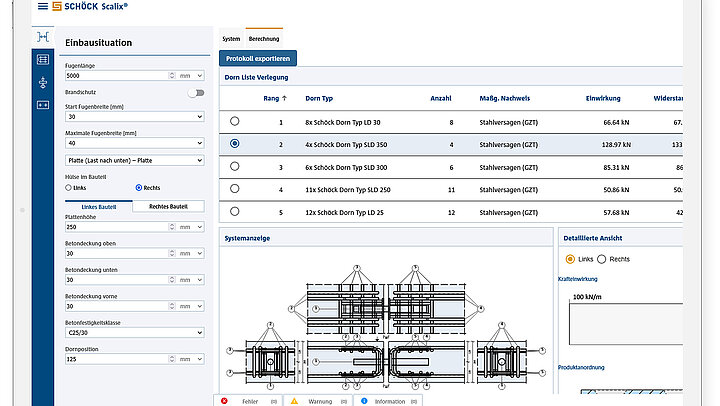Open the load sidebar icon

tap(43, 82)
